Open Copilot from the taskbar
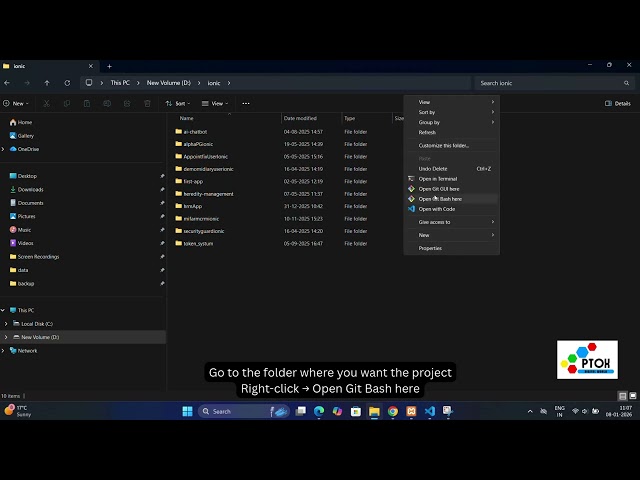 [x=337, y=411]
